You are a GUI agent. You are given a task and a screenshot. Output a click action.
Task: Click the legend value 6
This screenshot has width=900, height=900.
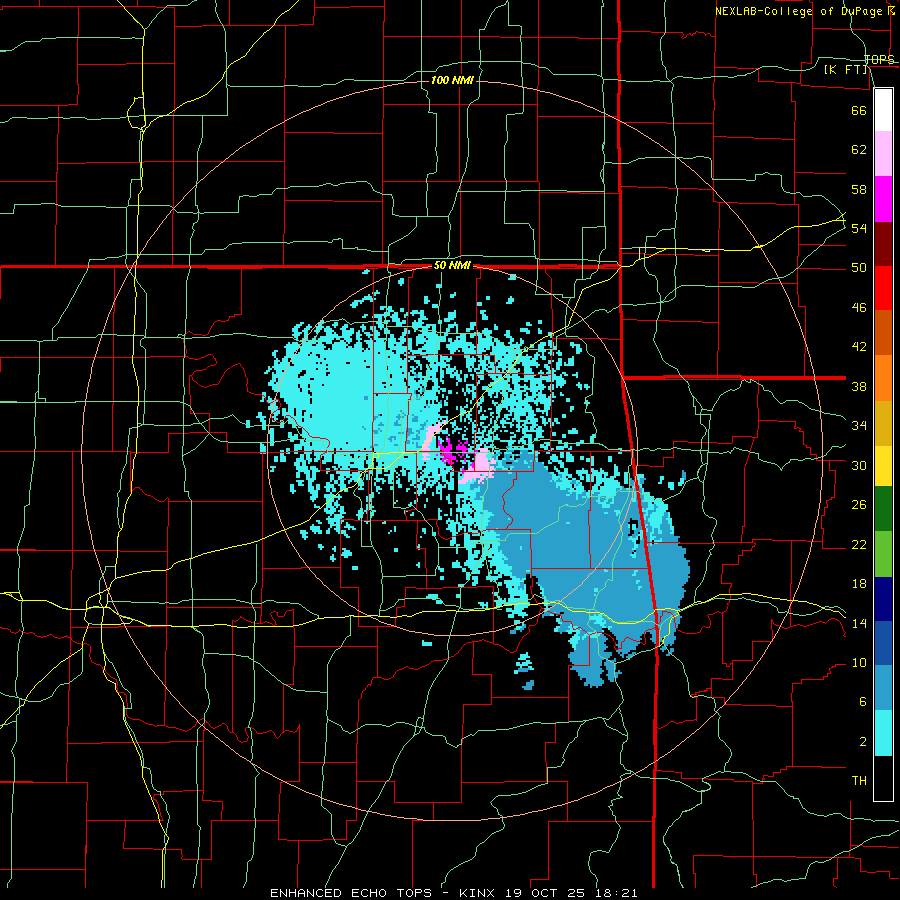click(863, 702)
